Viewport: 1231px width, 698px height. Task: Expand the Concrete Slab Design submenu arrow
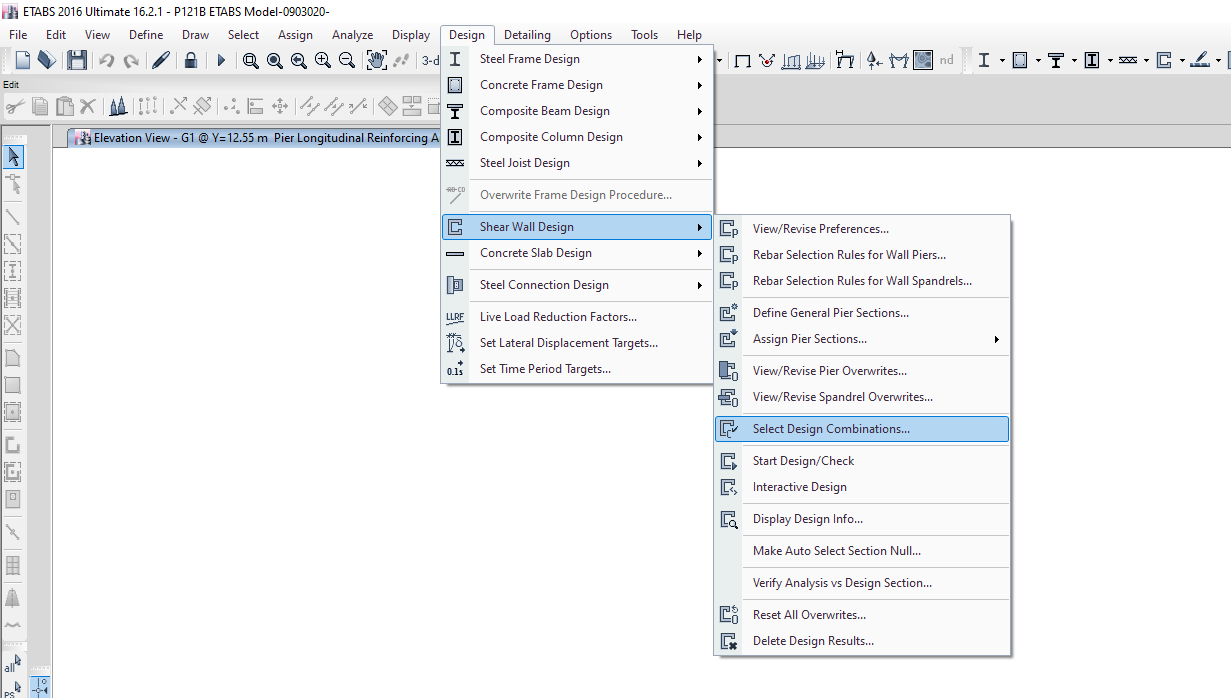700,253
